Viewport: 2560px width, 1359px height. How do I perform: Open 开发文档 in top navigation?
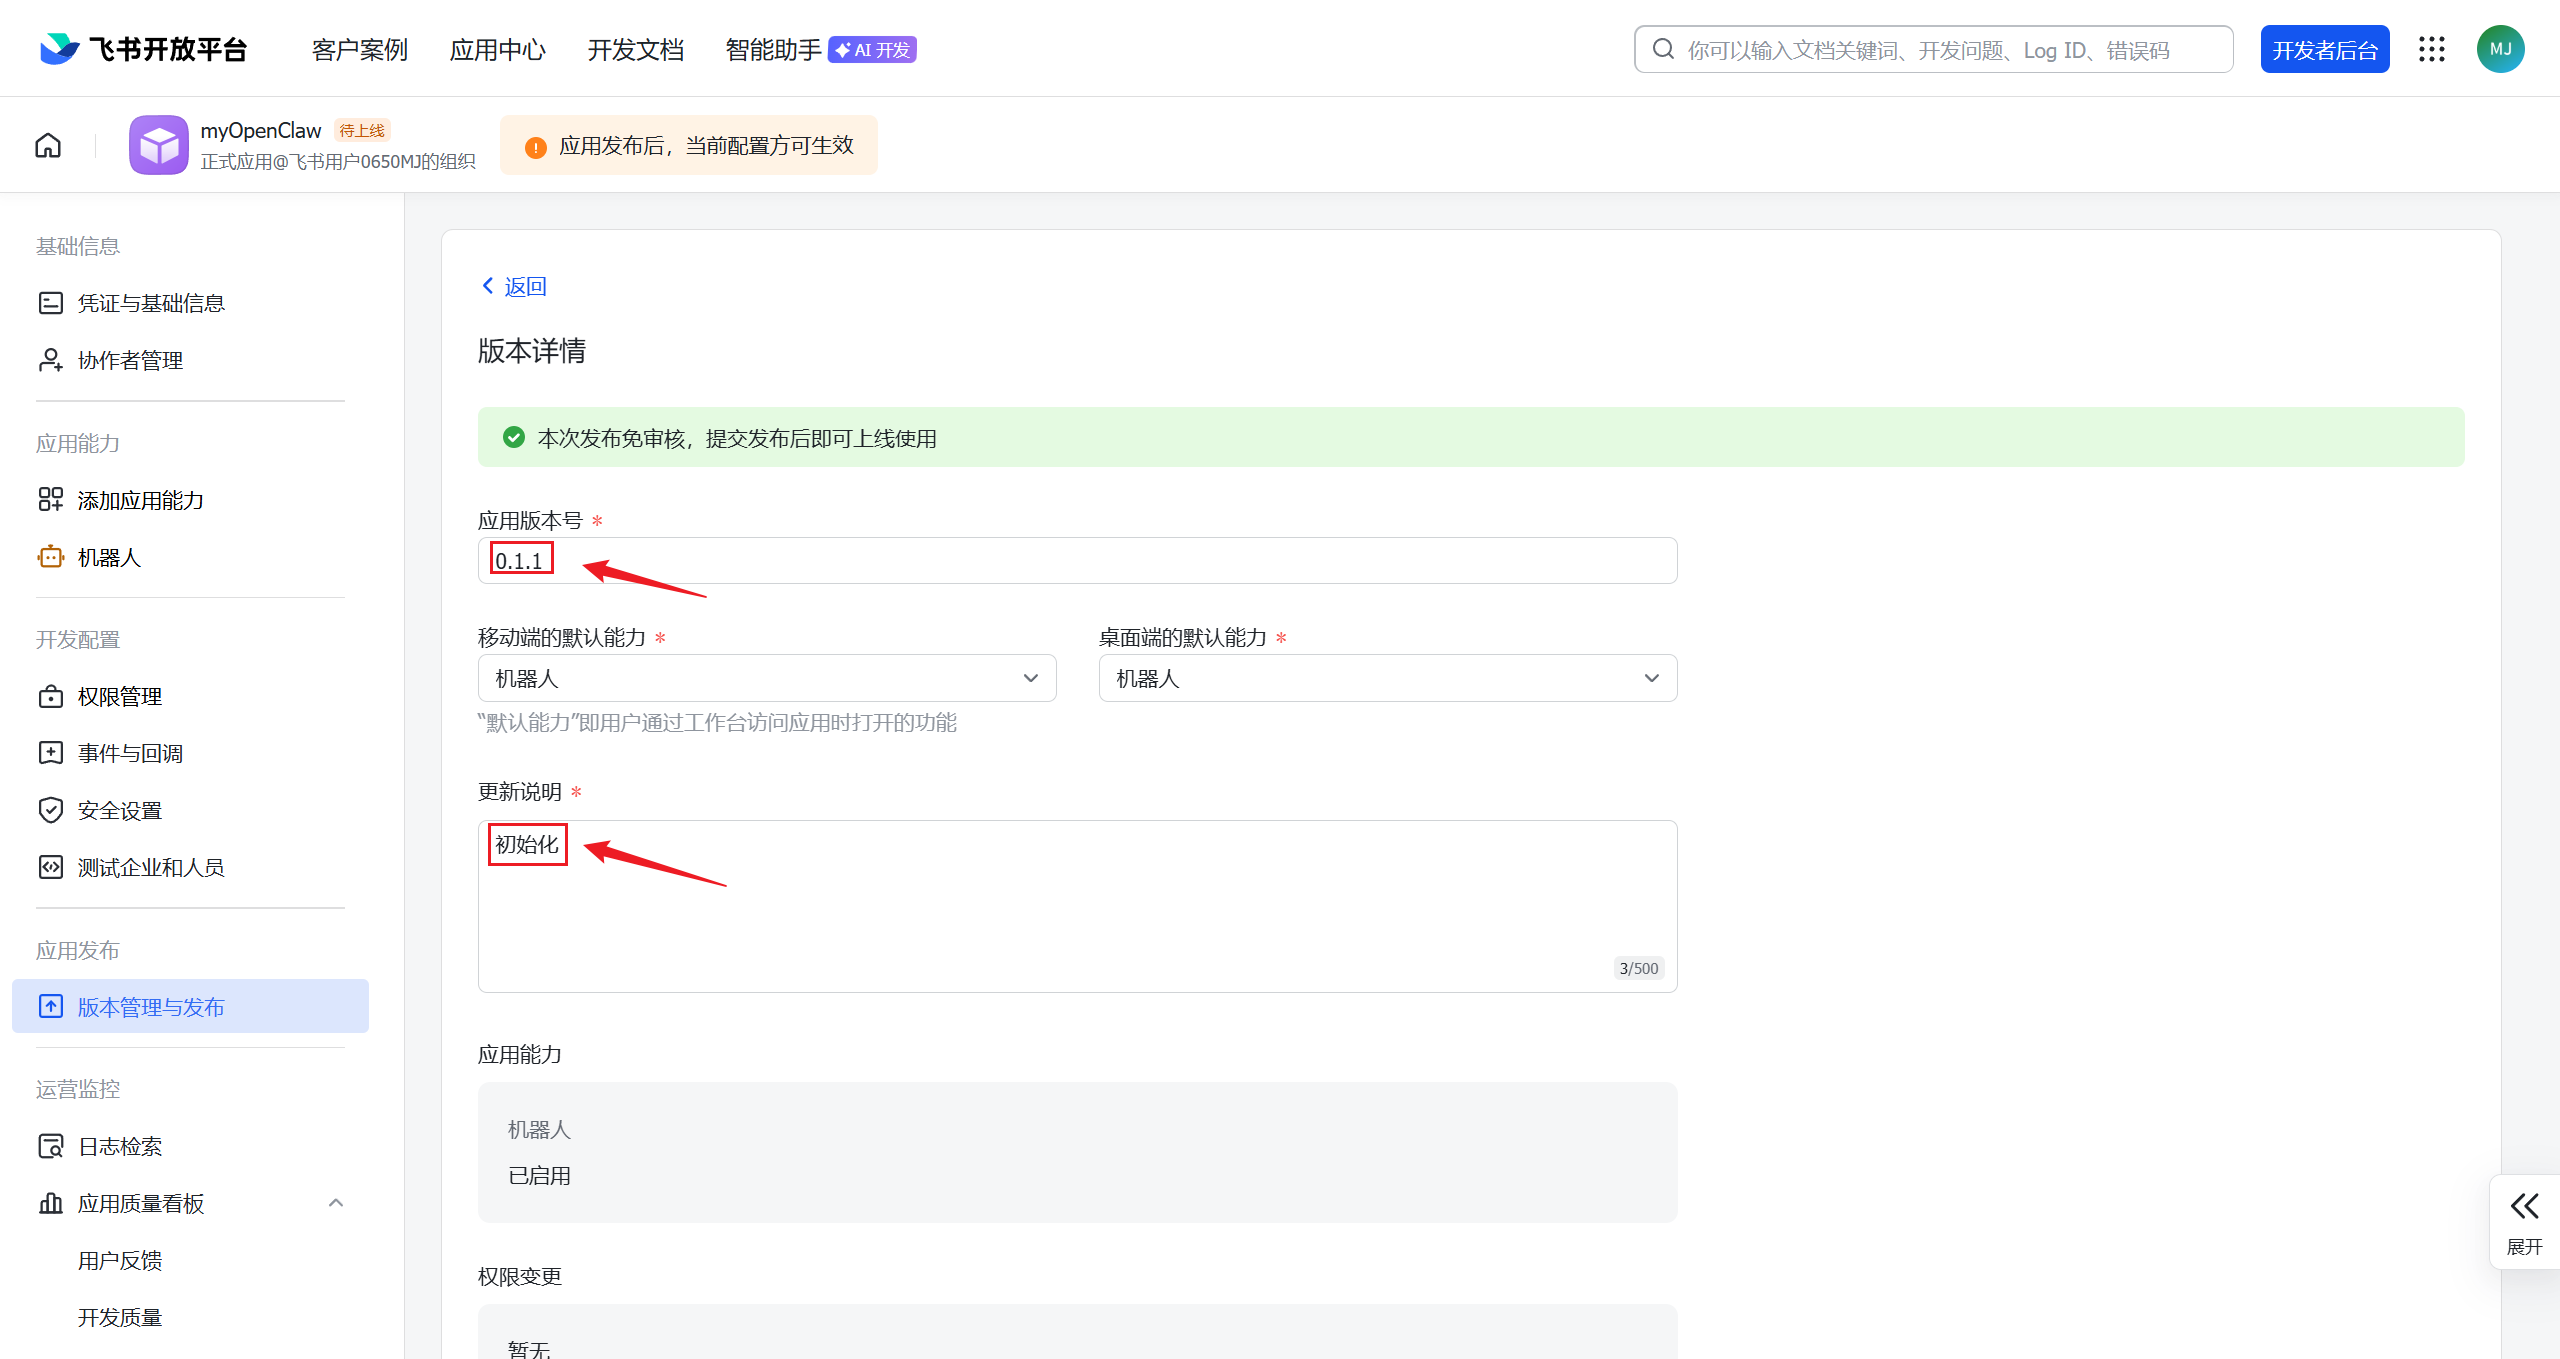pos(636,50)
